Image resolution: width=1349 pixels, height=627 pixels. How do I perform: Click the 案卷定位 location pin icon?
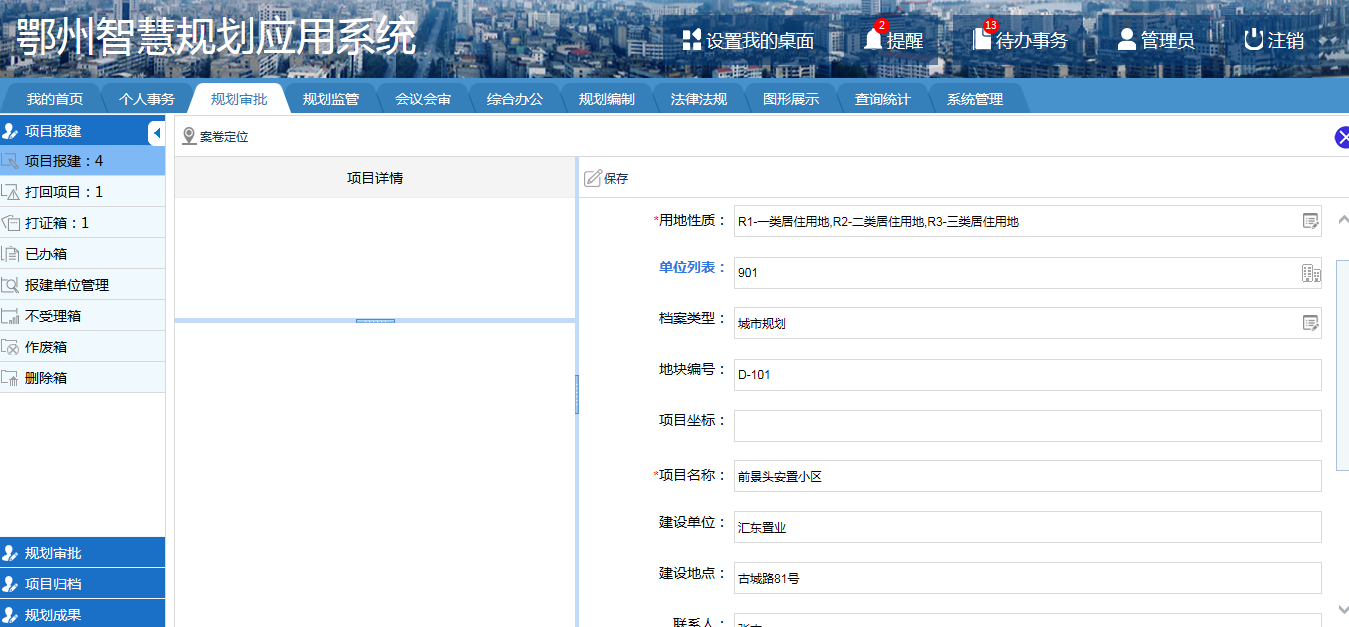[189, 137]
